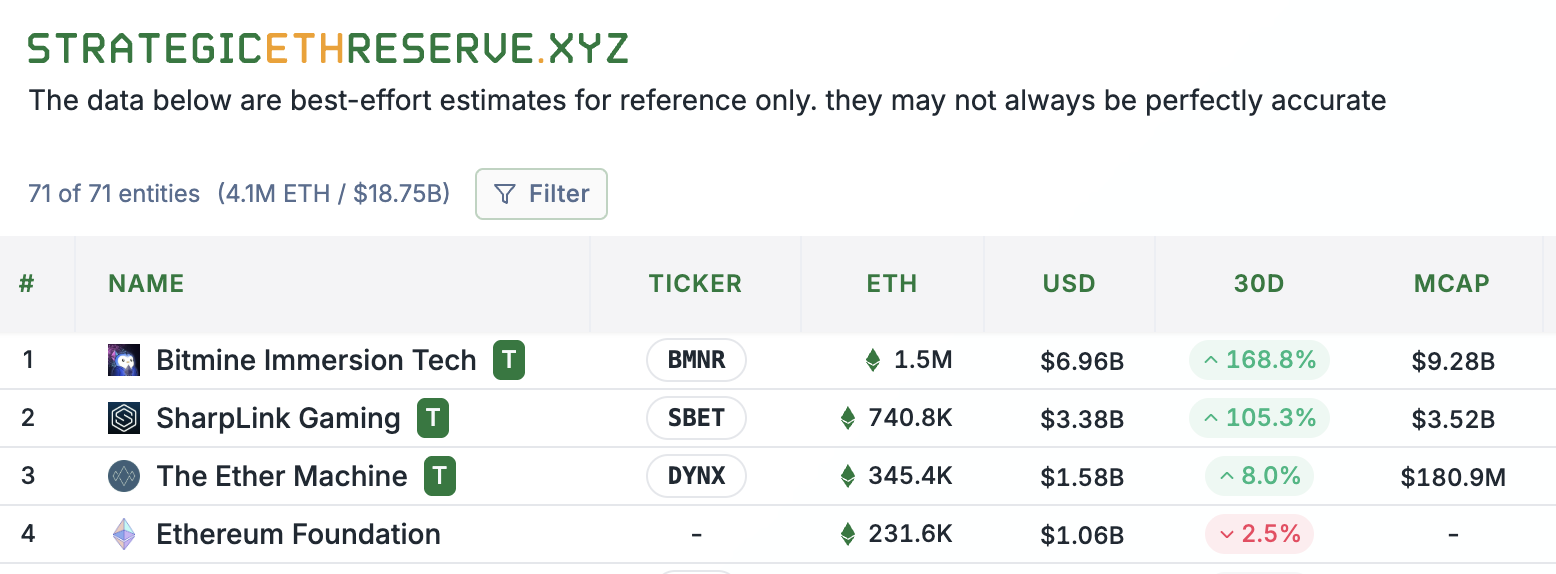Viewport: 1556px width, 574px height.
Task: Click the green T badge beside Bitmine
Action: point(509,360)
